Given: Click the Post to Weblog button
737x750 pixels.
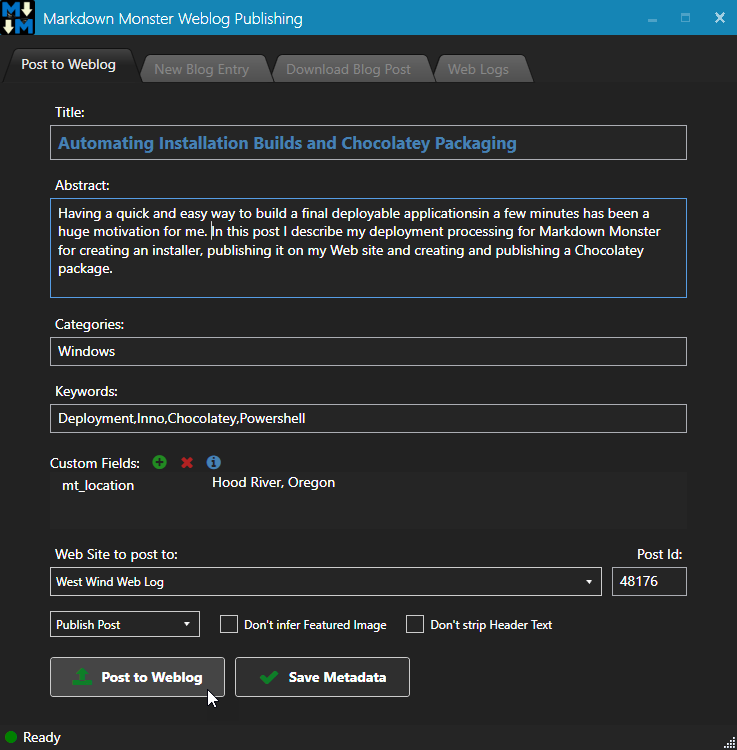Looking at the screenshot, I should (x=137, y=677).
